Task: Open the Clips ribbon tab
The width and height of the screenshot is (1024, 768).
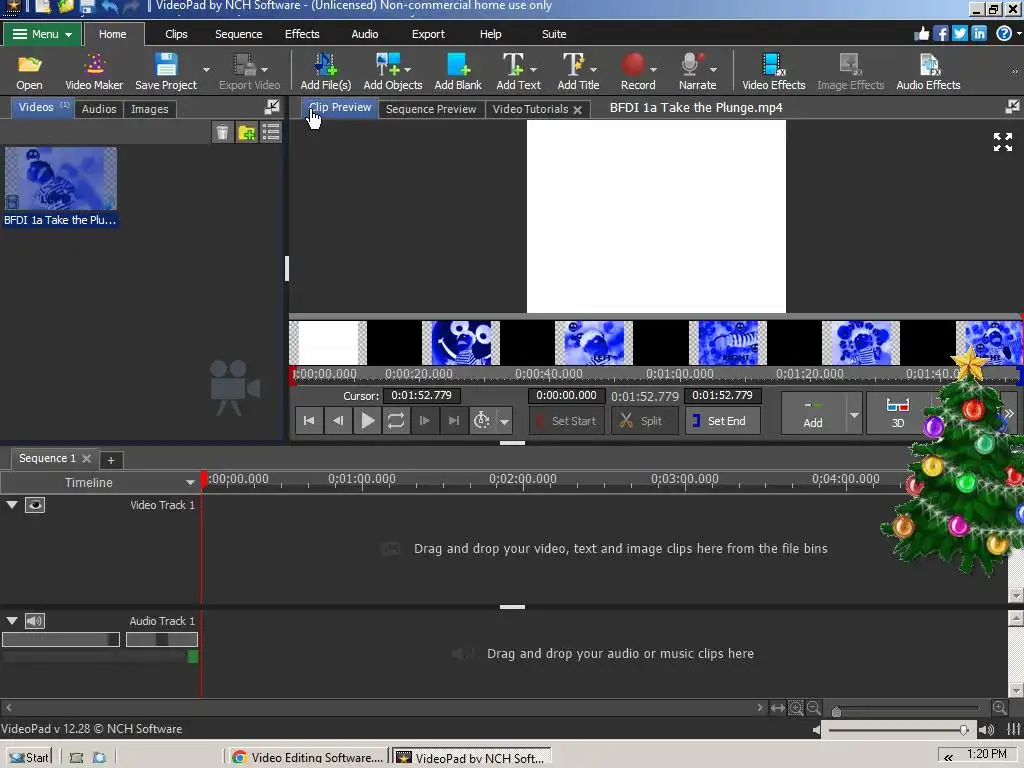Action: pos(176,34)
